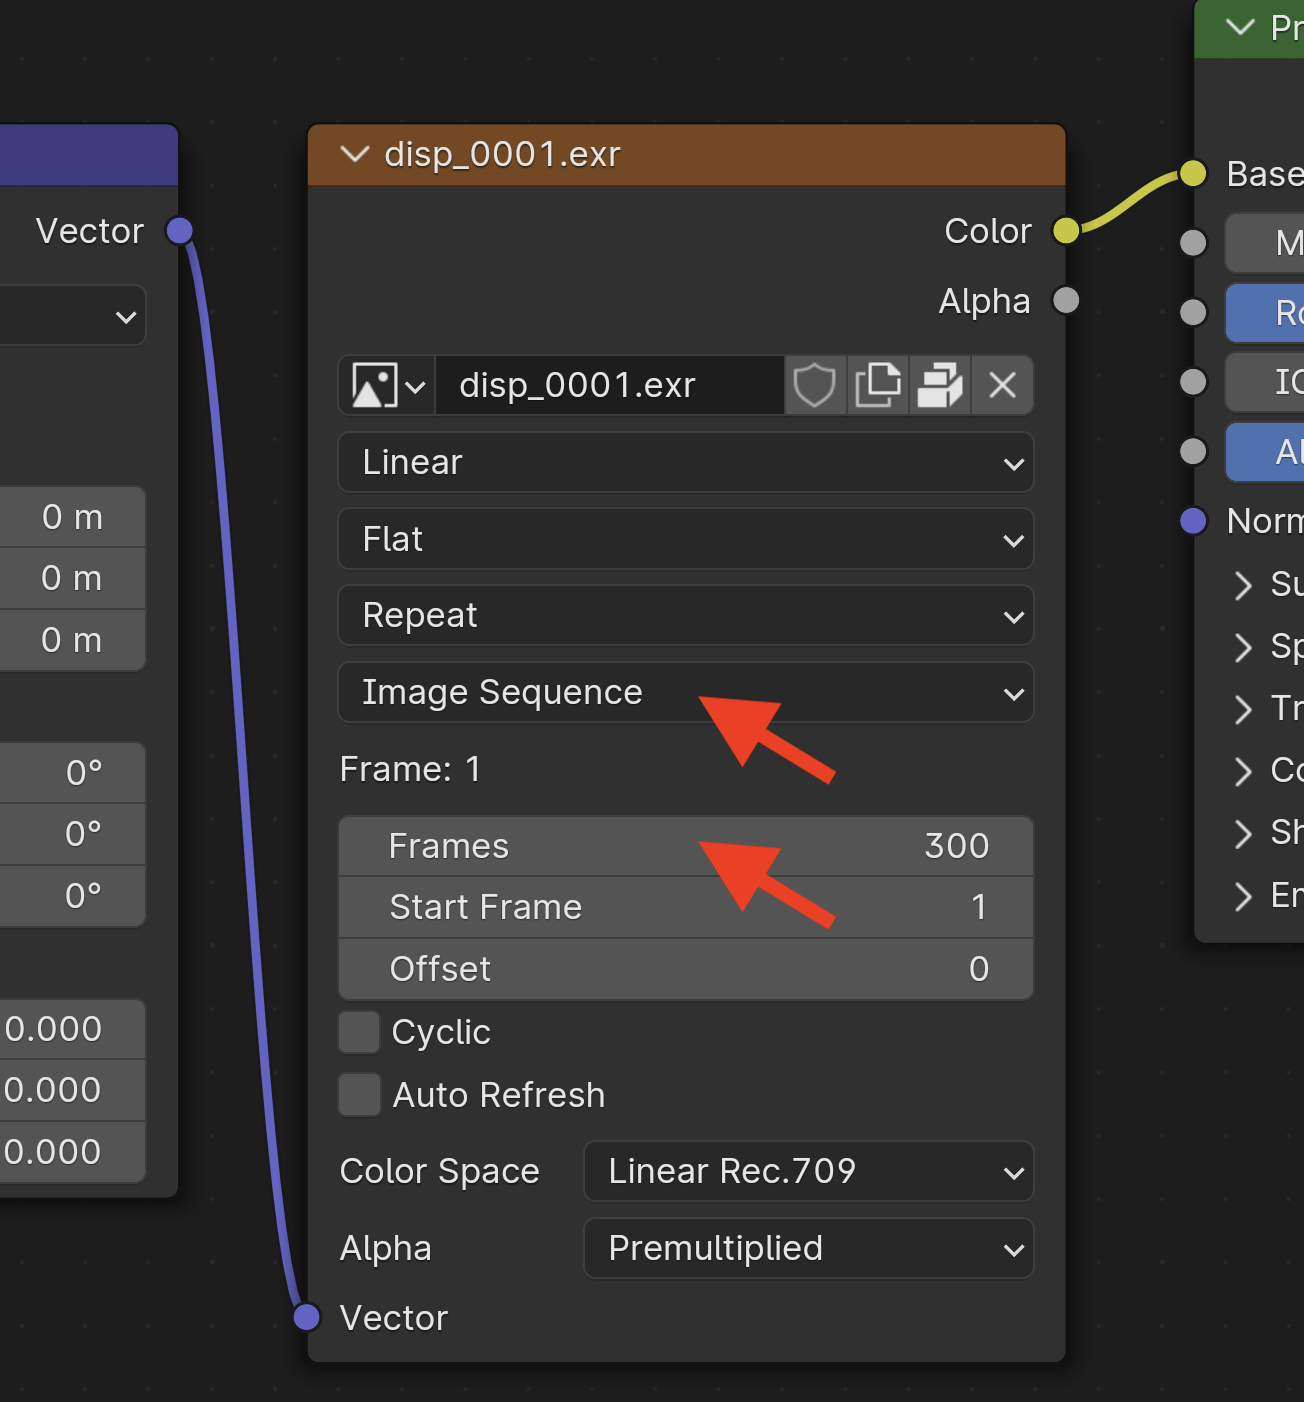
Task: Click the Open Image file icon
Action: (x=940, y=386)
